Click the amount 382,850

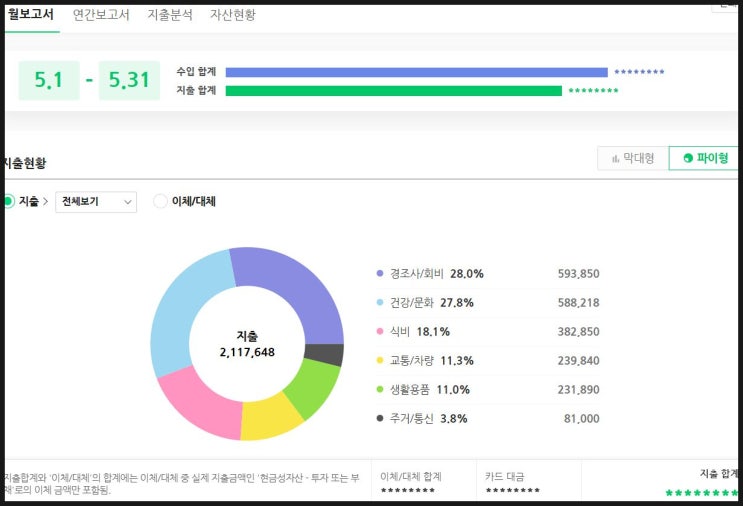click(579, 332)
